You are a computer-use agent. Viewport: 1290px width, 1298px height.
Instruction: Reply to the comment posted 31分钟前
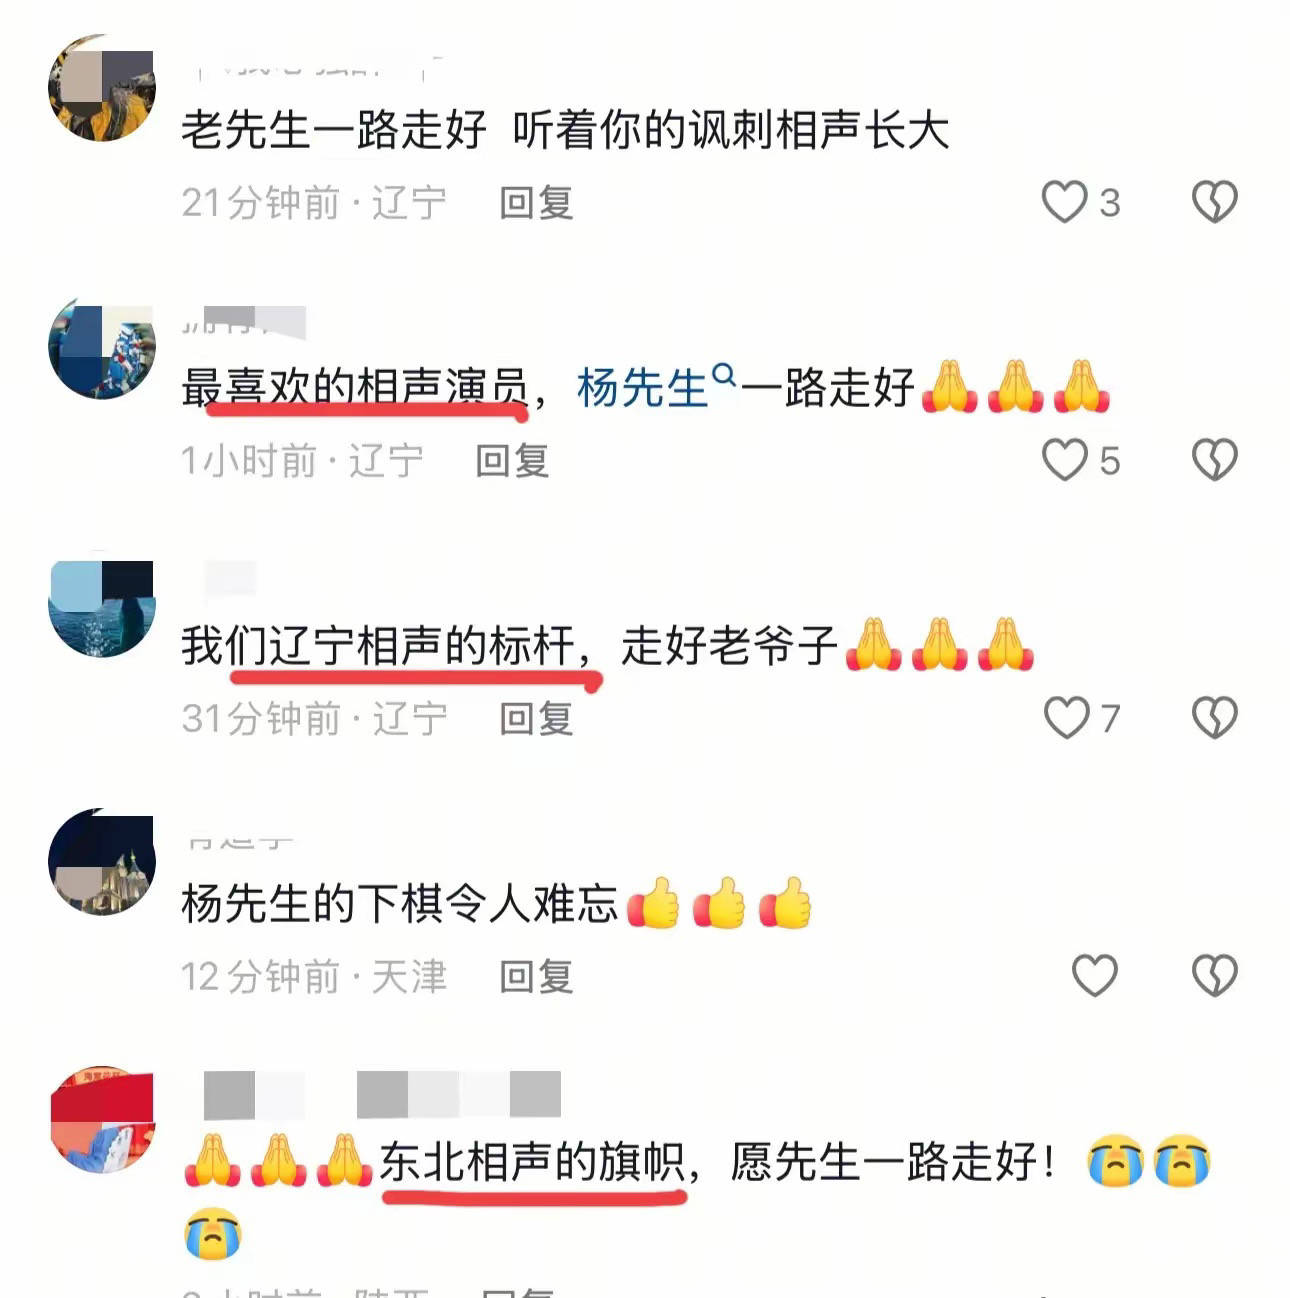[x=536, y=719]
